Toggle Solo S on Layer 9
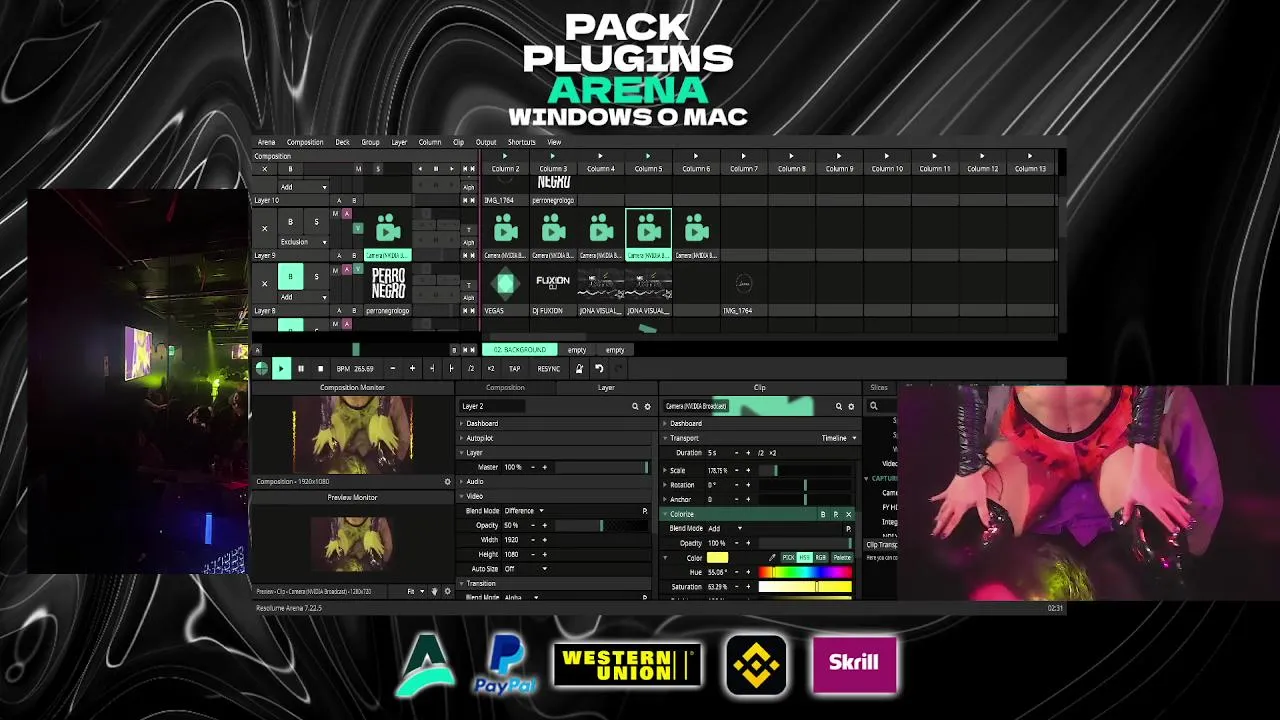The image size is (1280, 720). tap(316, 222)
